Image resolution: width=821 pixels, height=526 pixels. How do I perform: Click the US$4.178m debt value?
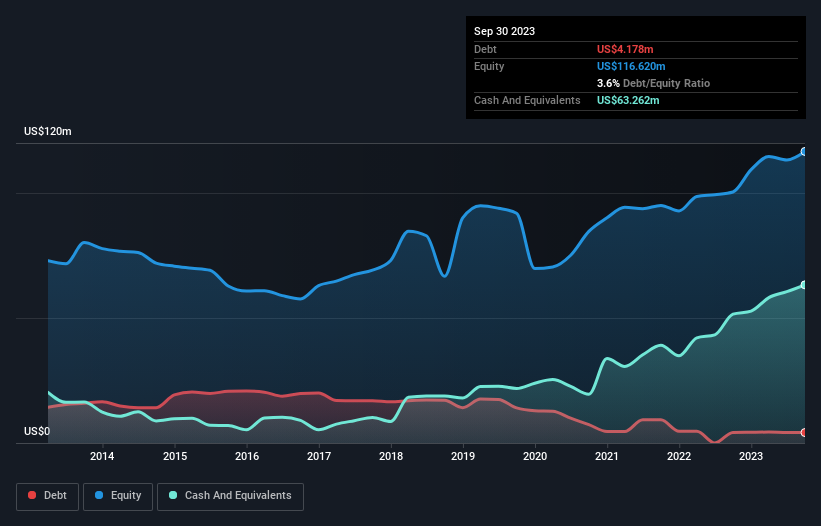click(625, 49)
